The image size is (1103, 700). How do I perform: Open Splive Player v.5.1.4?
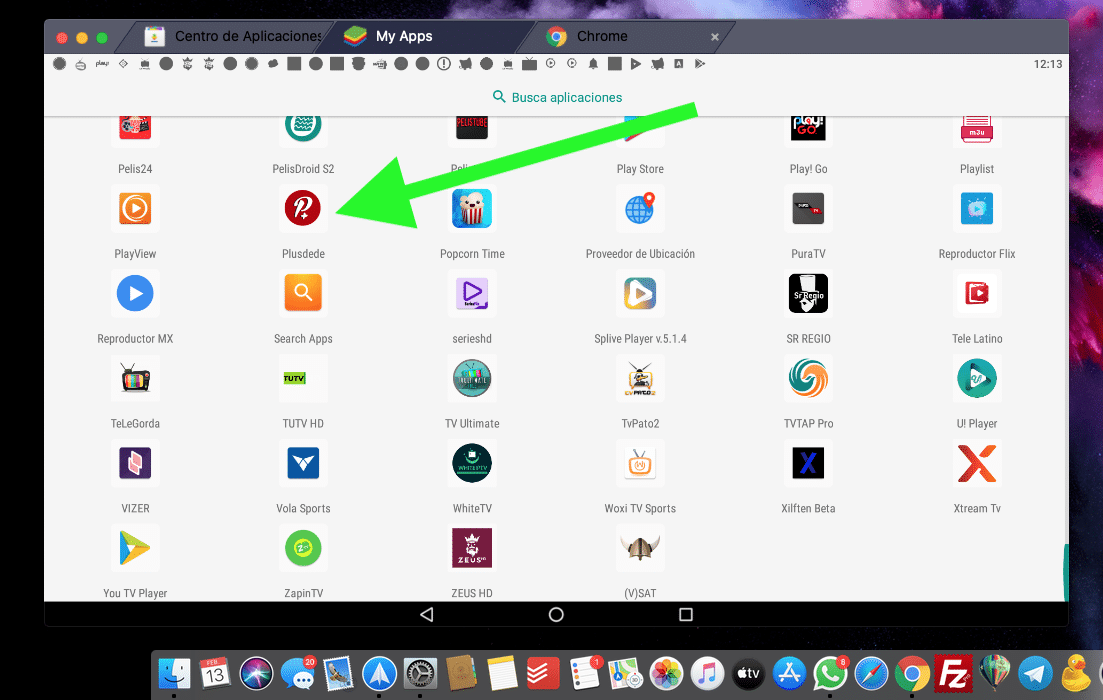640,294
